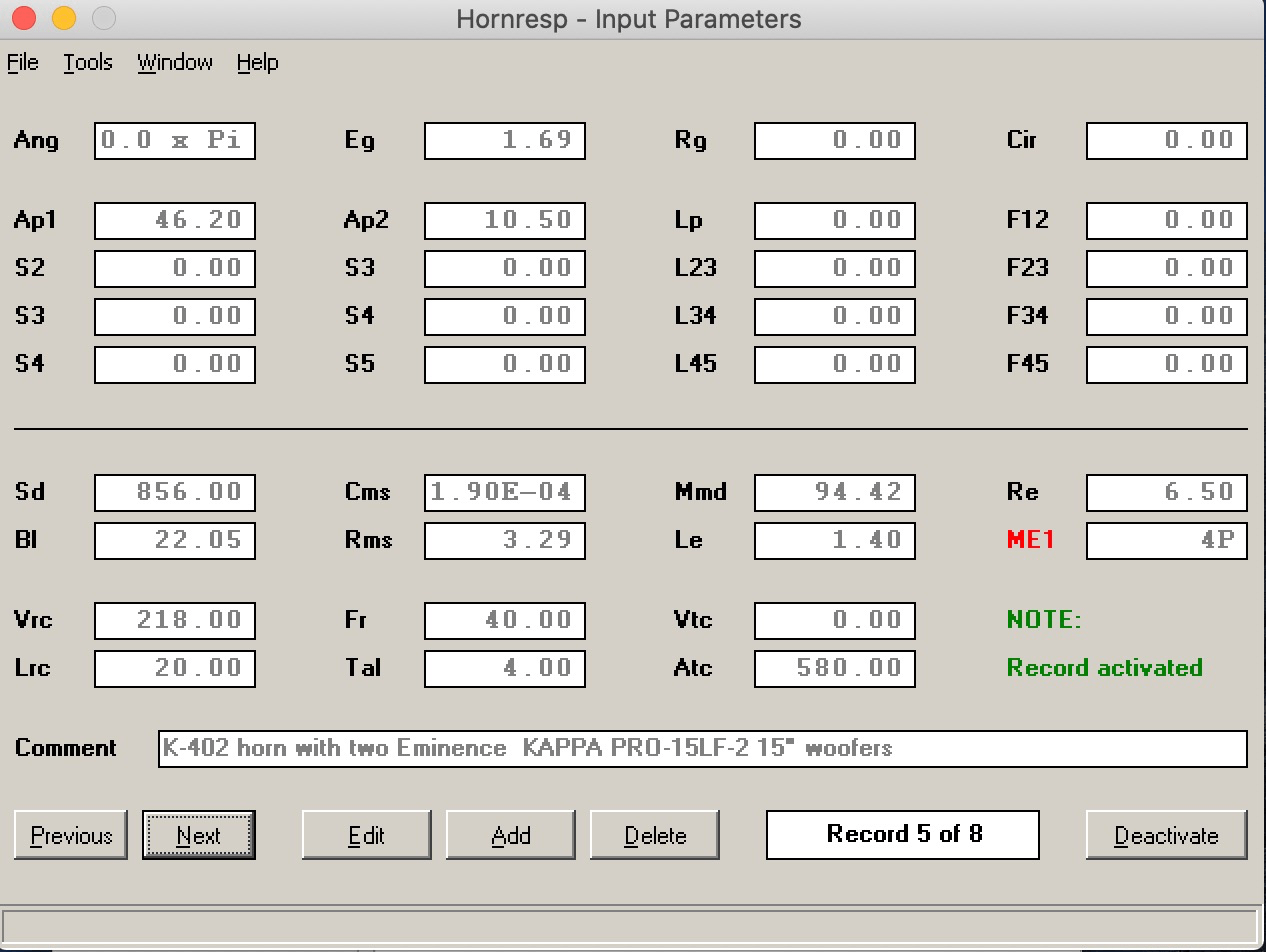This screenshot has height=952, width=1266.
Task: Select the Lrc field showing 20.00
Action: click(x=175, y=669)
